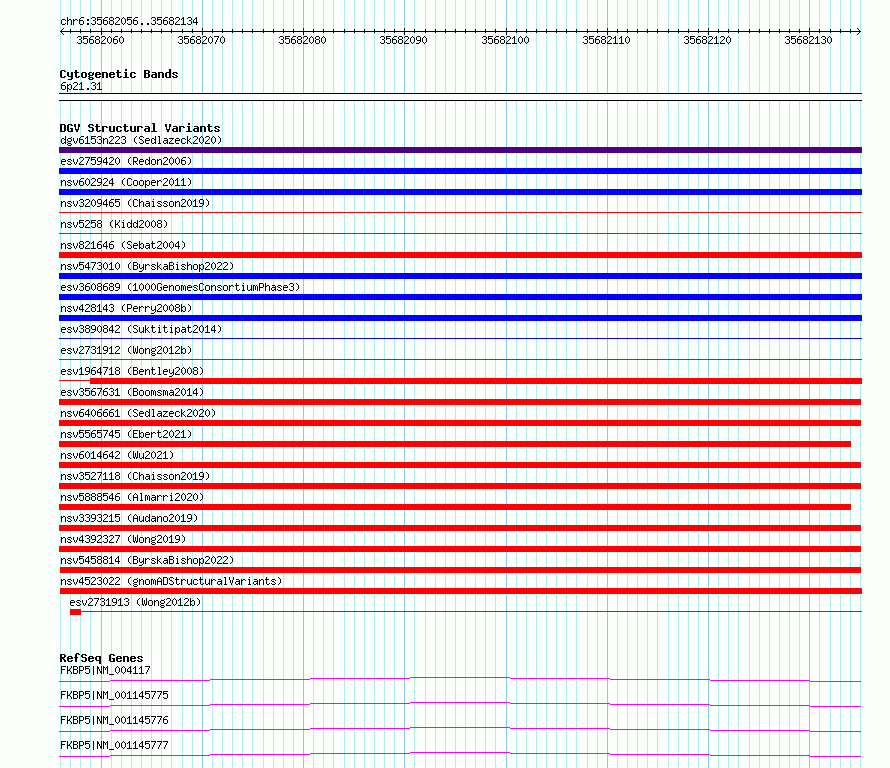Click the FKBP5|NM_001145777 transcript label
This screenshot has width=890, height=768.
point(114,745)
